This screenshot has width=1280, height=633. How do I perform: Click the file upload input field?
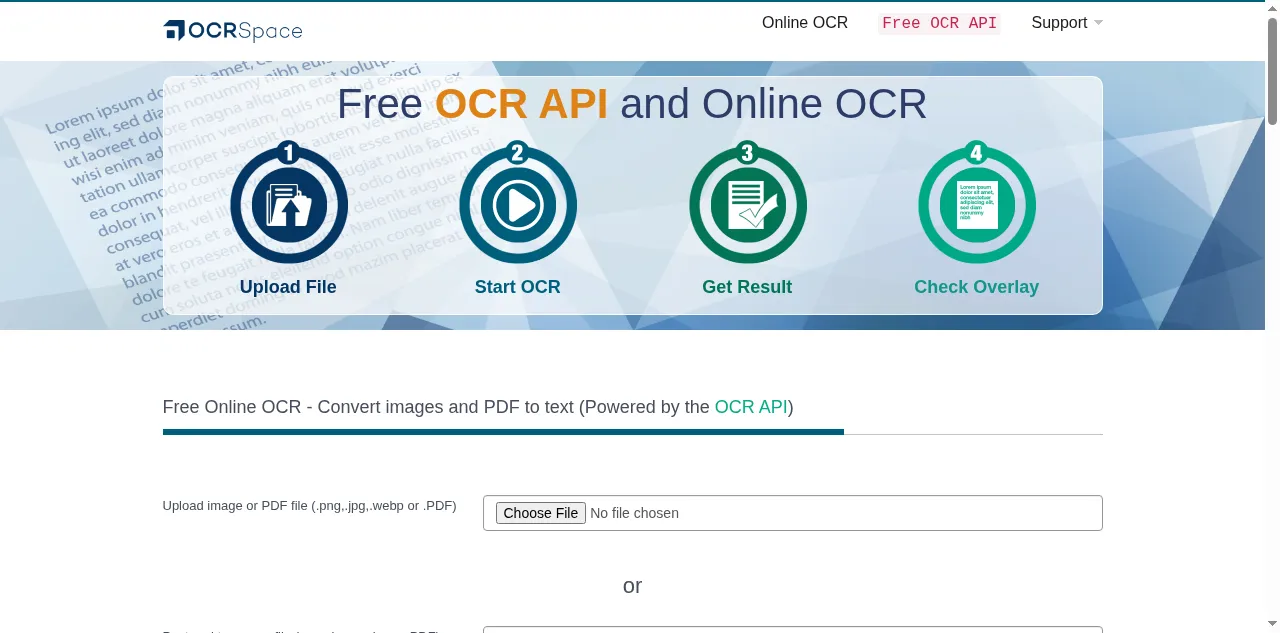click(x=793, y=513)
